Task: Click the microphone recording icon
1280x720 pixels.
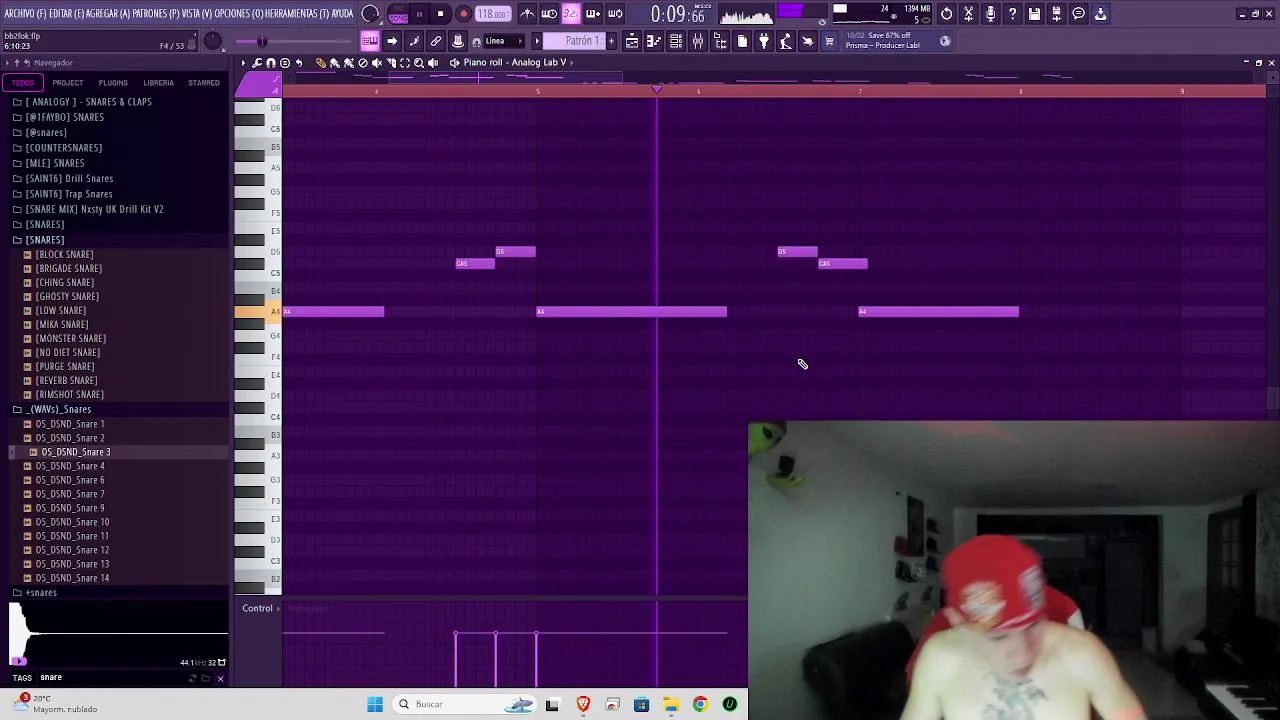Action: 990,14
